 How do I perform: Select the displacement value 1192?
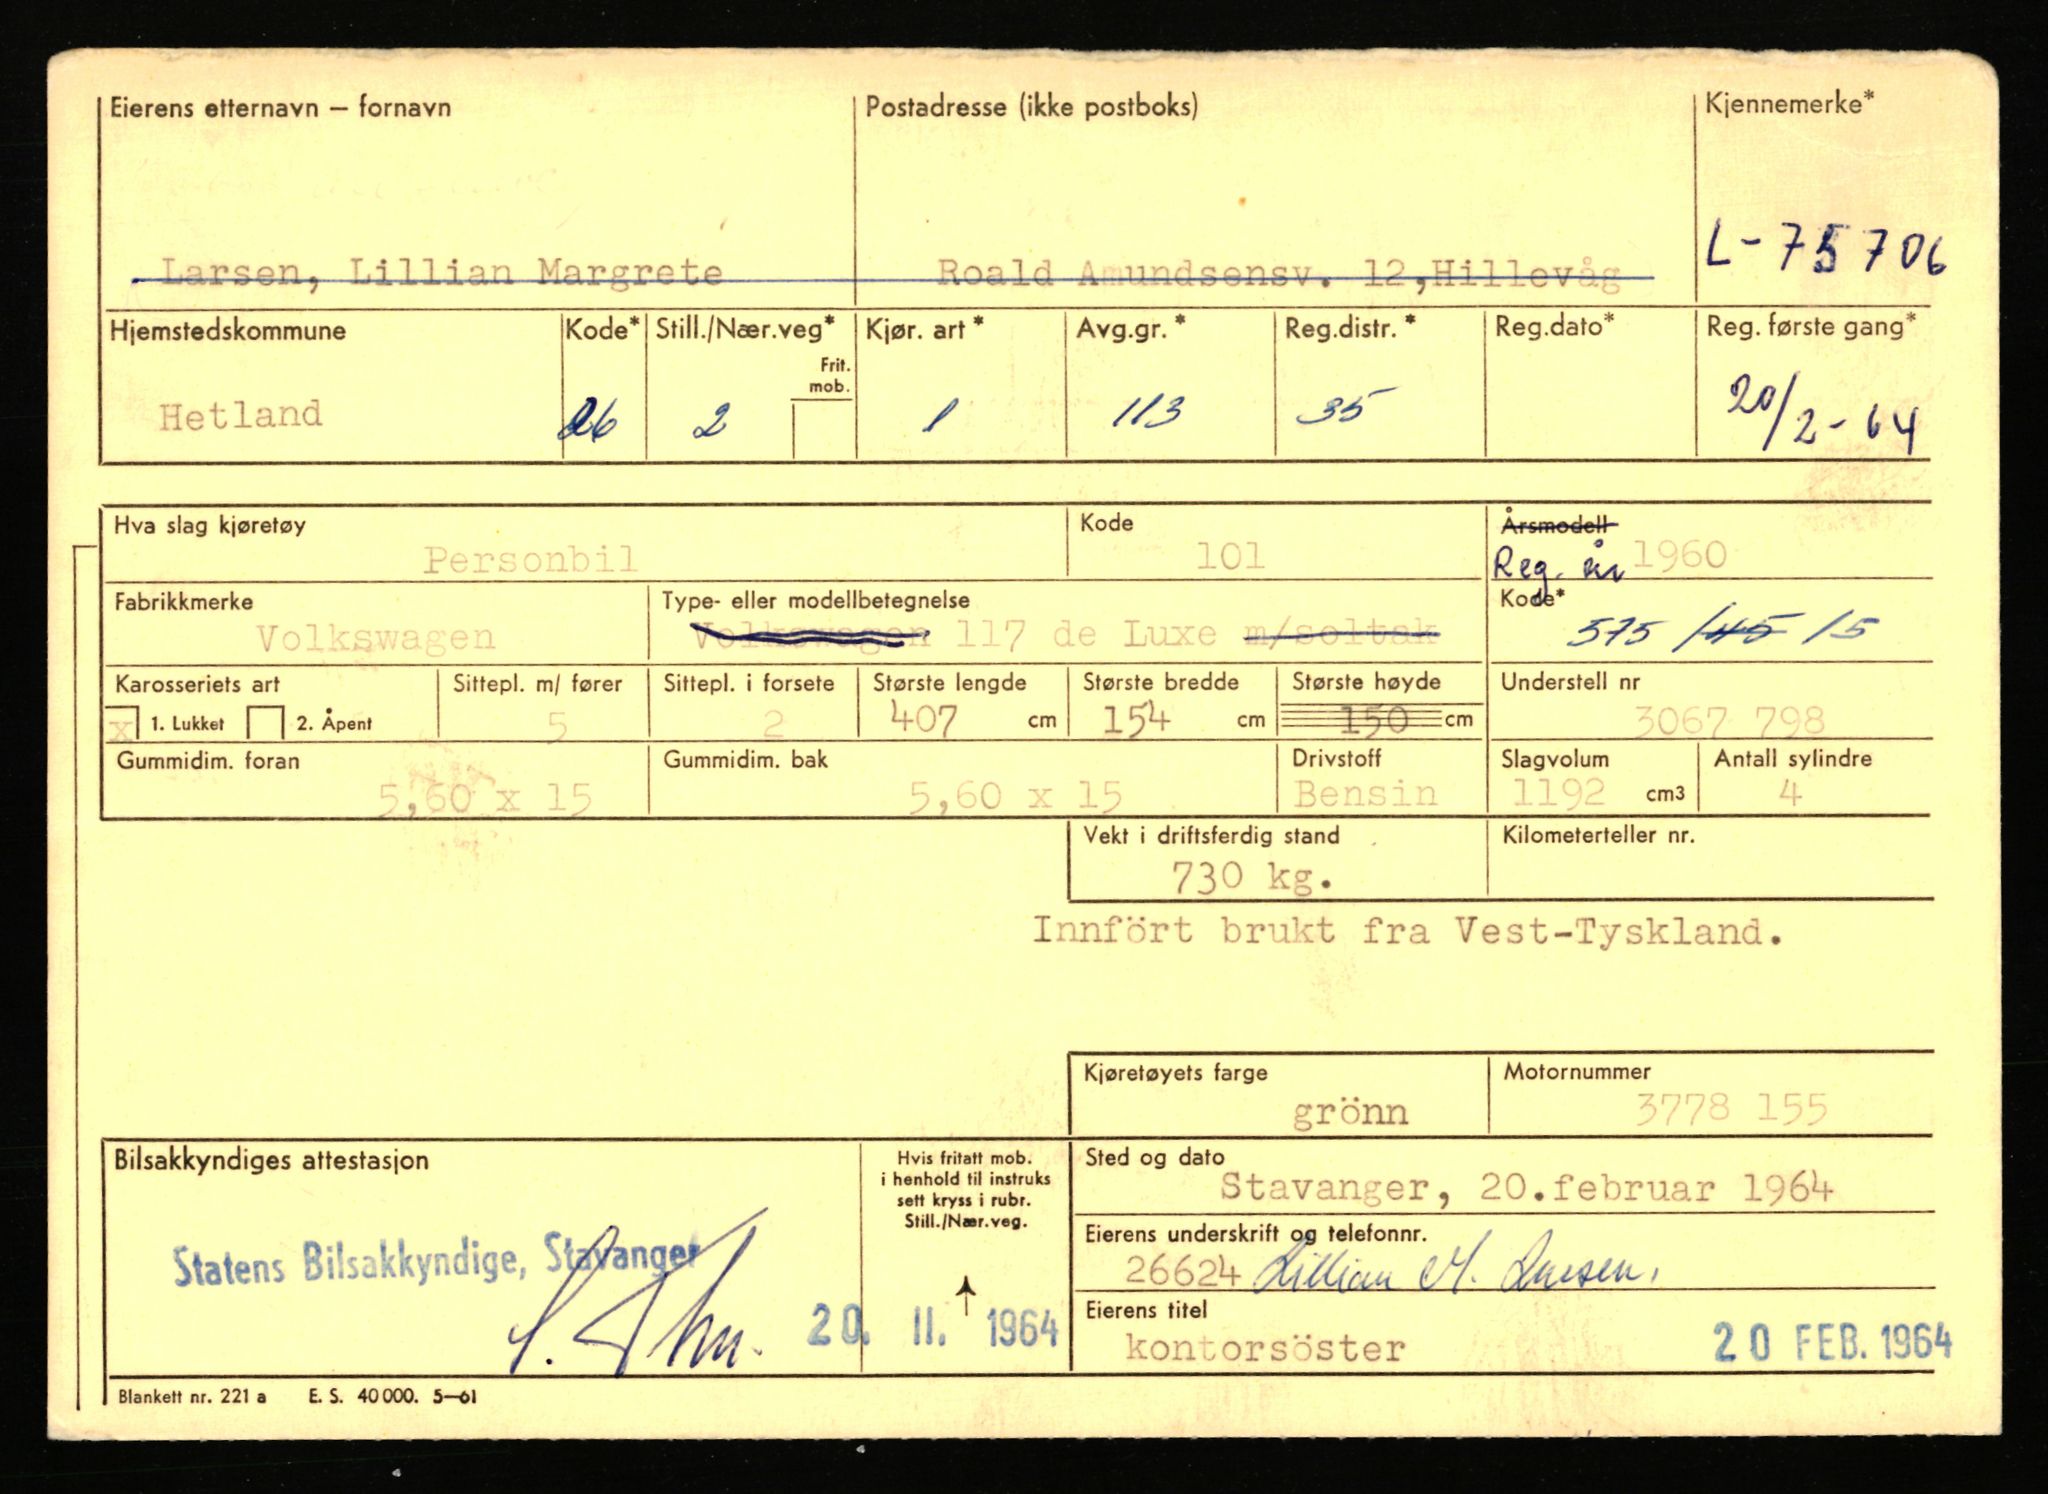pos(1558,793)
